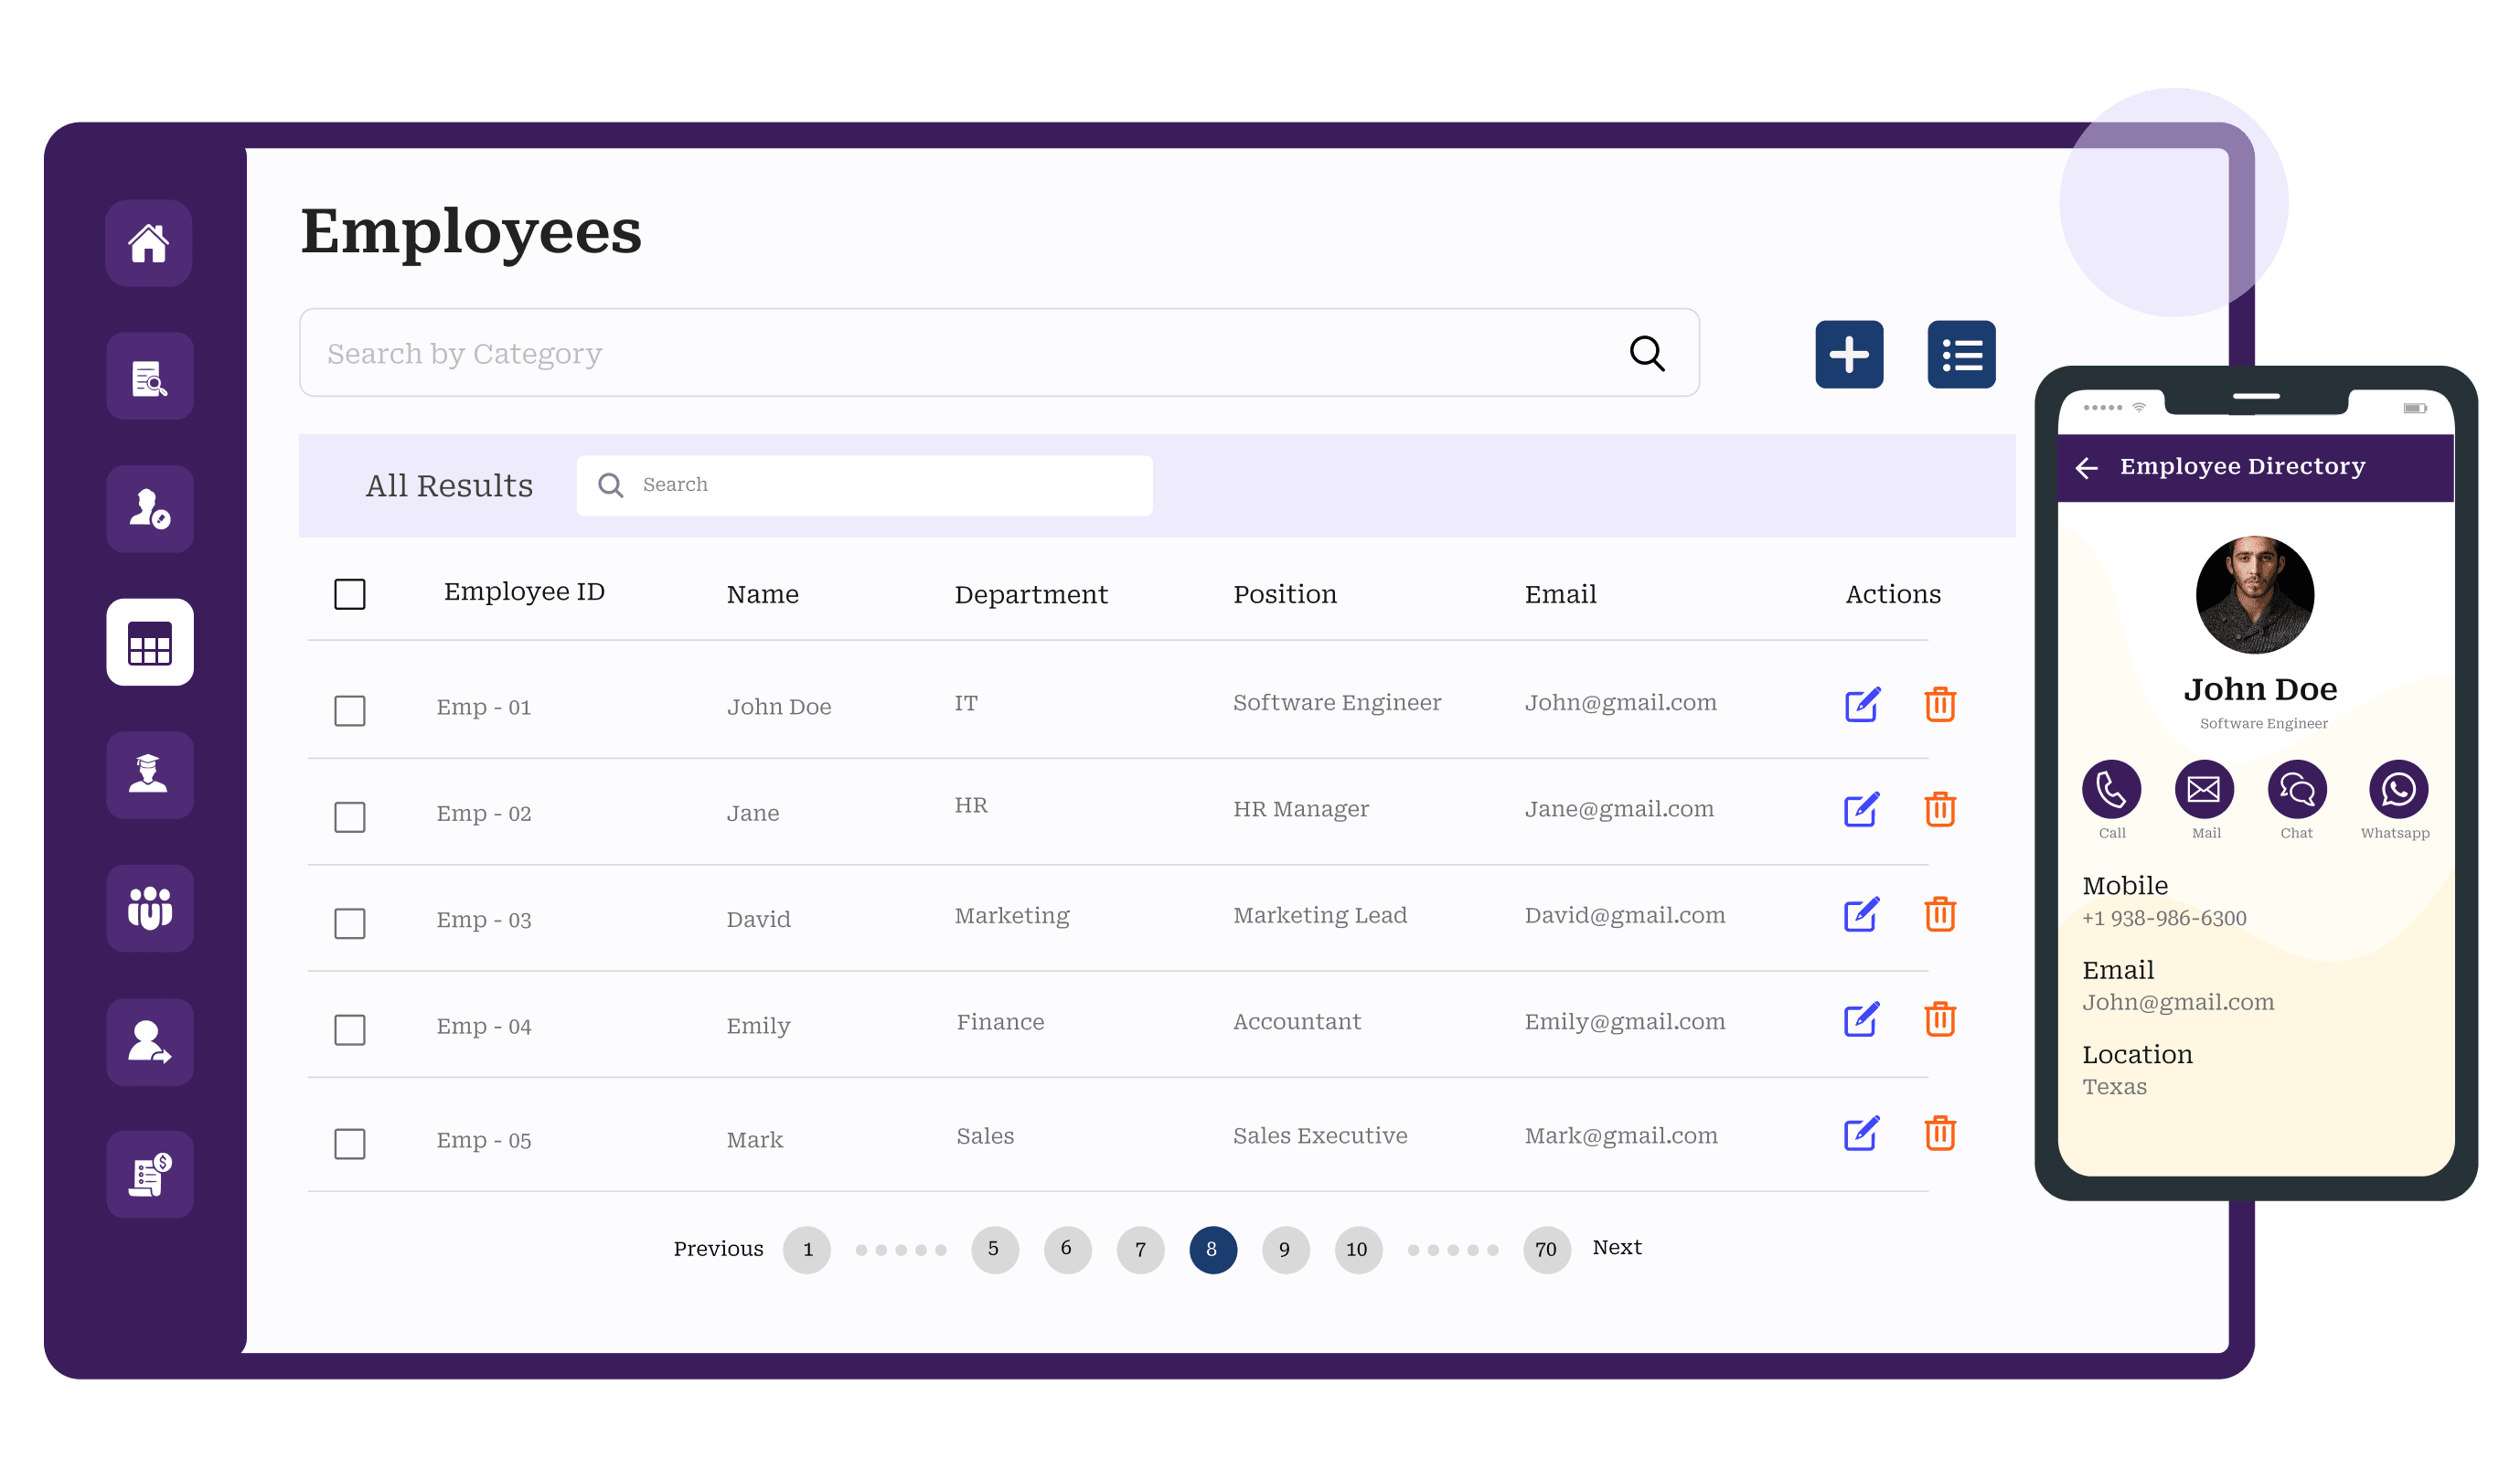Open the document search sidebar icon
Image resolution: width=2520 pixels, height=1470 pixels.
149,376
